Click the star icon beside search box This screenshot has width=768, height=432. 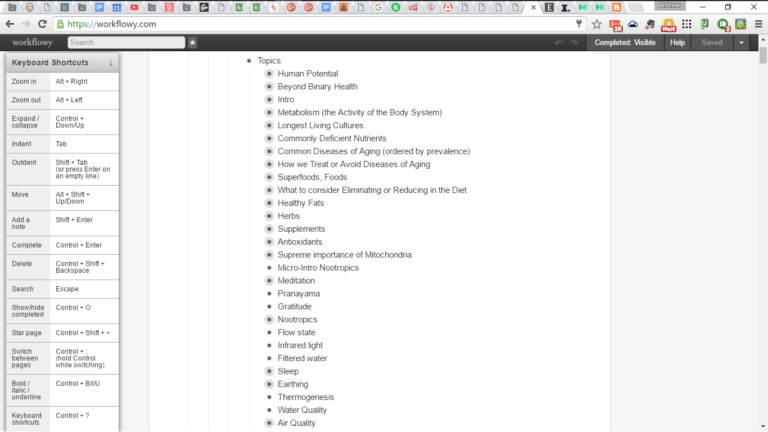pyautogui.click(x=193, y=43)
